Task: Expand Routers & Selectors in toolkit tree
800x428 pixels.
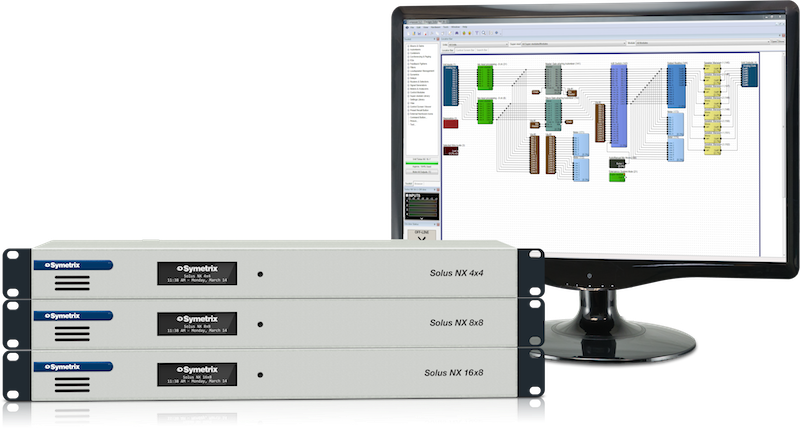Action: 408,82
